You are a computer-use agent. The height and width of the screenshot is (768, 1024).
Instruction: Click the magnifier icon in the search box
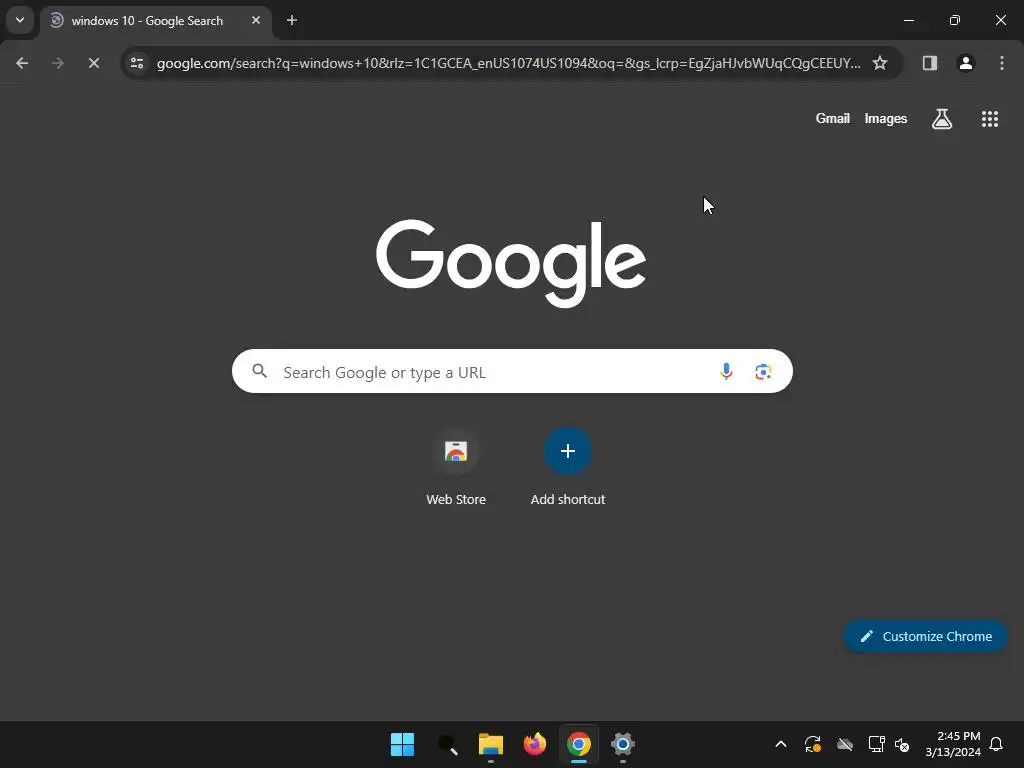click(x=259, y=372)
